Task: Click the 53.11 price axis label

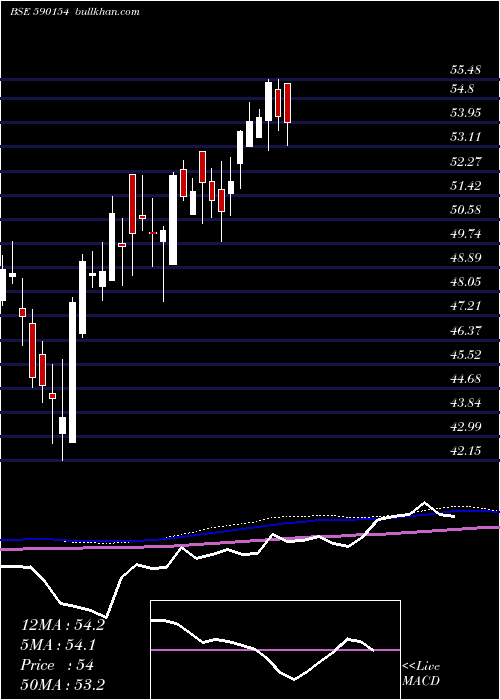Action: 465,136
